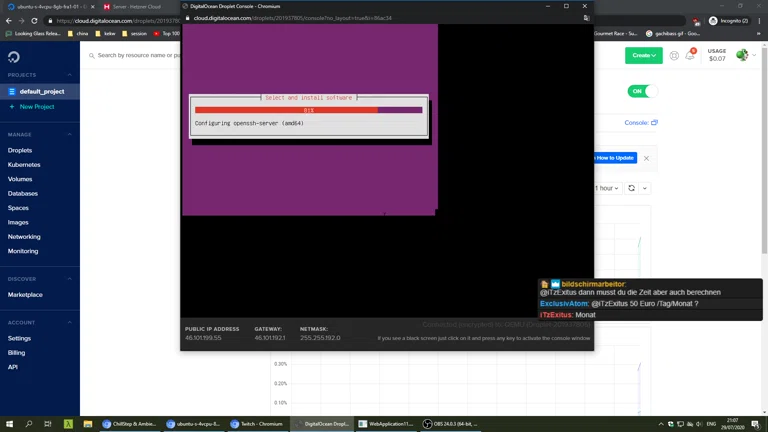The height and width of the screenshot is (432, 768).
Task: Collapse the Projects sidebar section
Action: (70, 75)
